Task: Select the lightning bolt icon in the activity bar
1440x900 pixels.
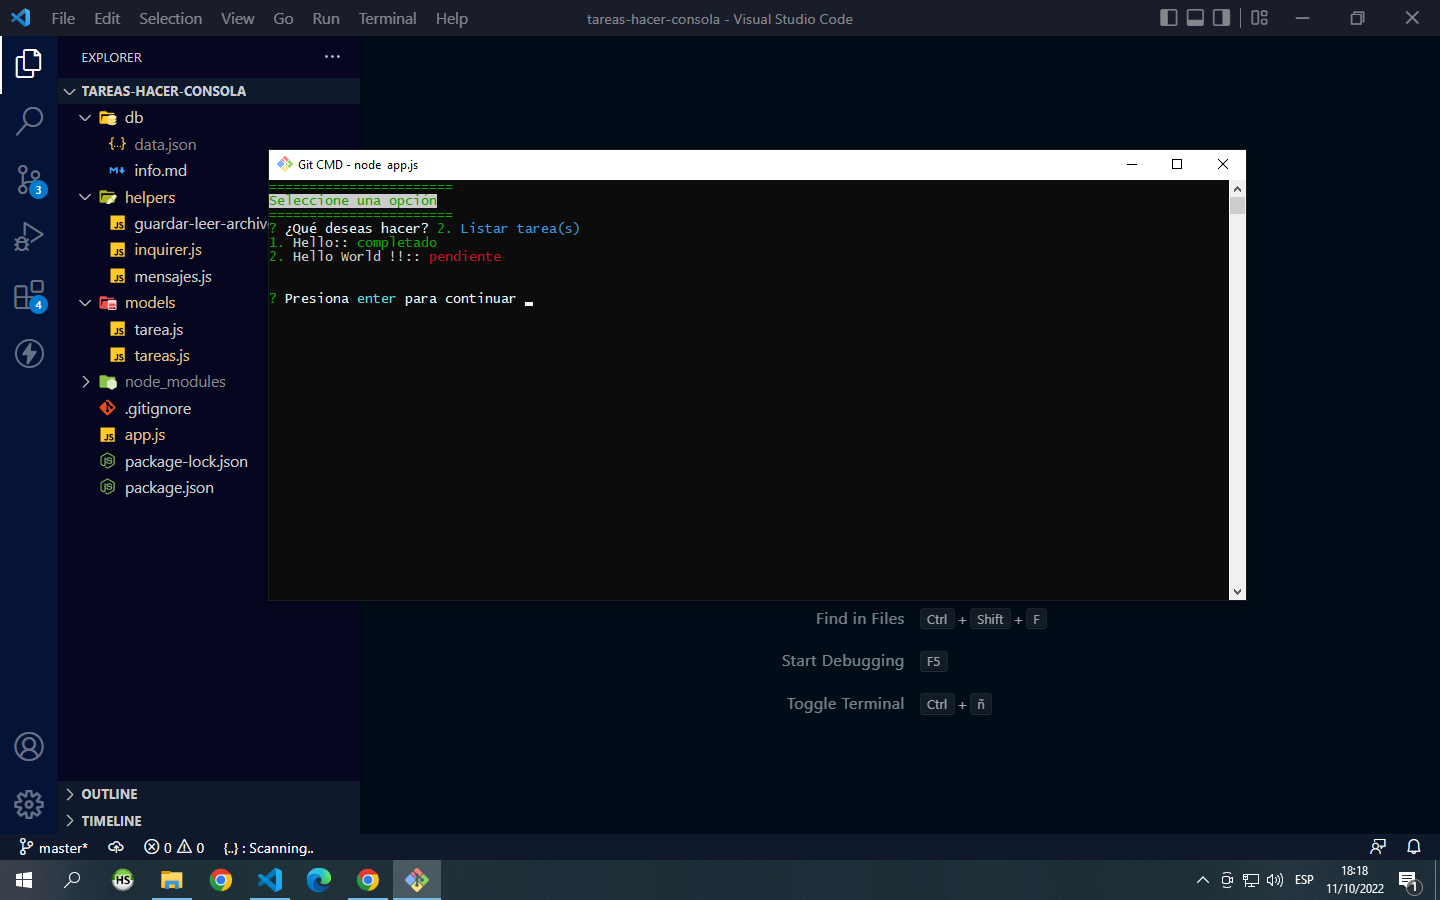Action: 29,353
